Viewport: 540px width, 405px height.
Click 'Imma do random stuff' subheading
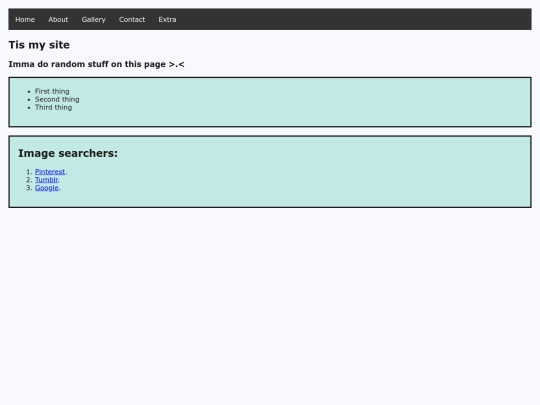click(x=96, y=64)
